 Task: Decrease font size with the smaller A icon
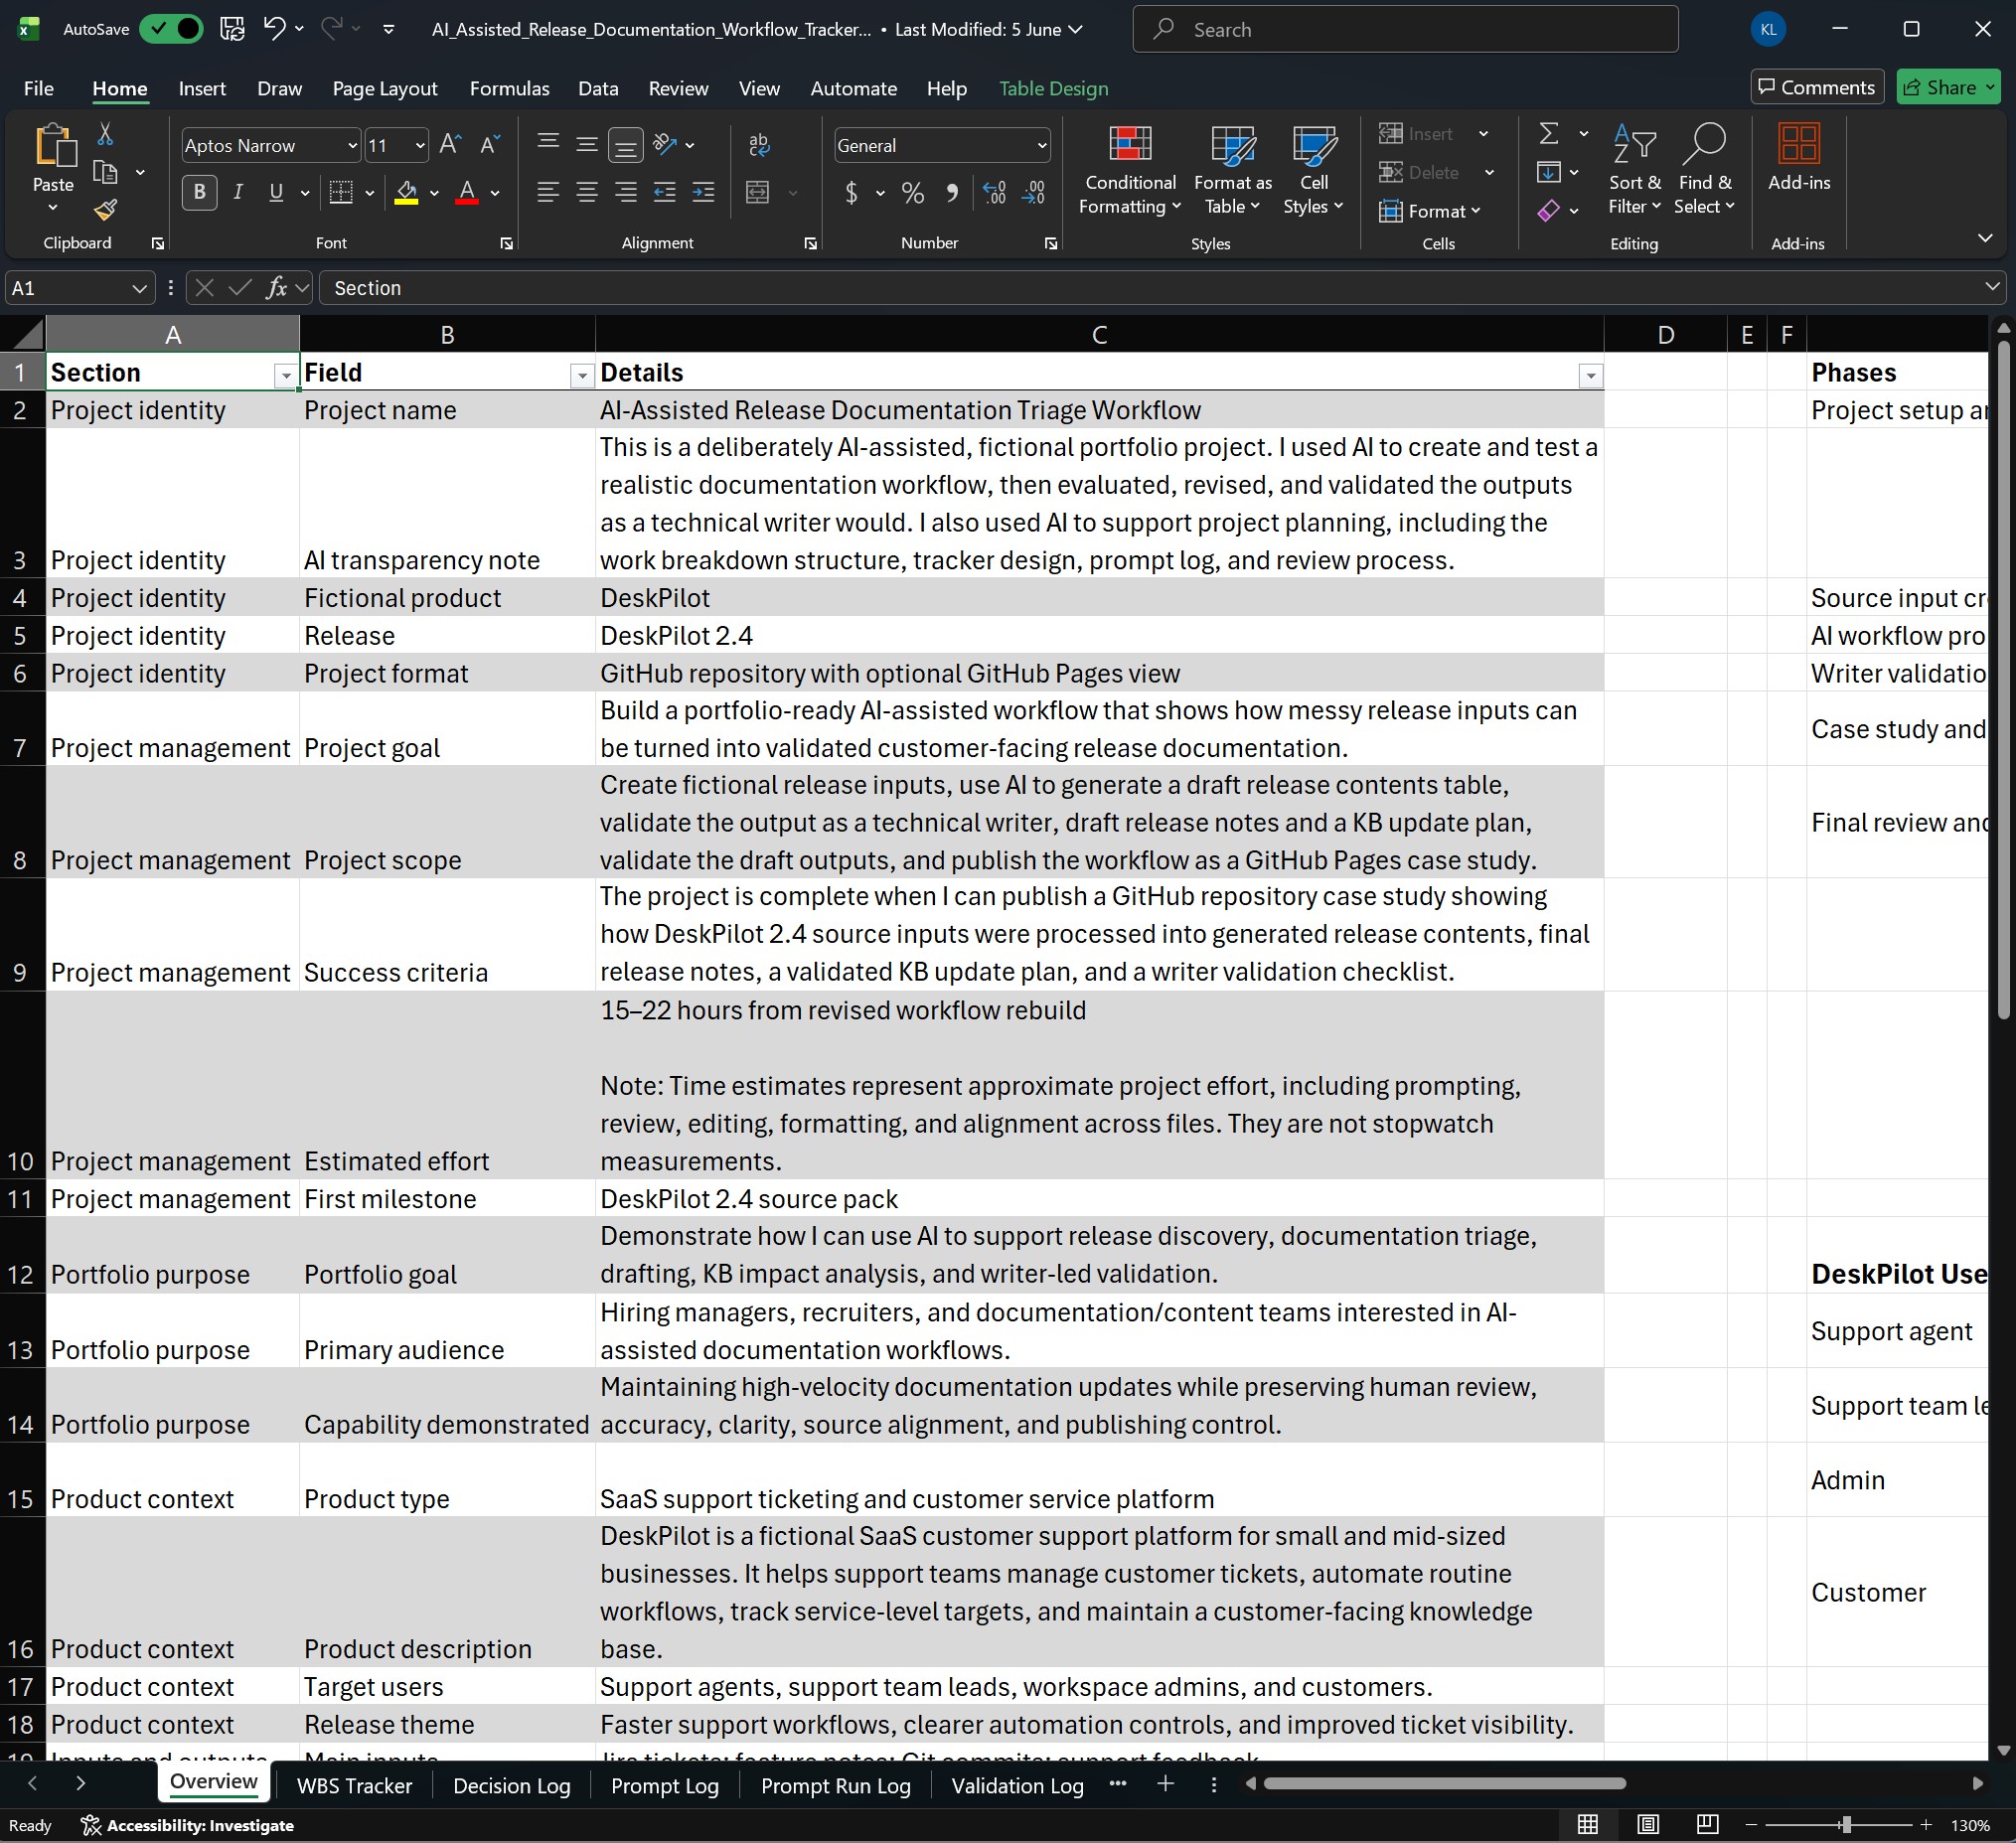pyautogui.click(x=489, y=145)
